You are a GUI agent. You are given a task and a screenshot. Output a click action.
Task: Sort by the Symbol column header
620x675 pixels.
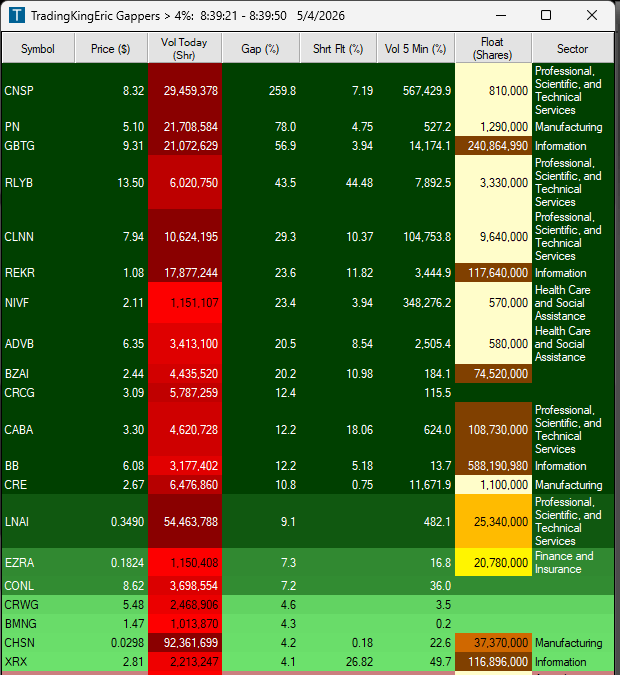pyautogui.click(x=38, y=49)
